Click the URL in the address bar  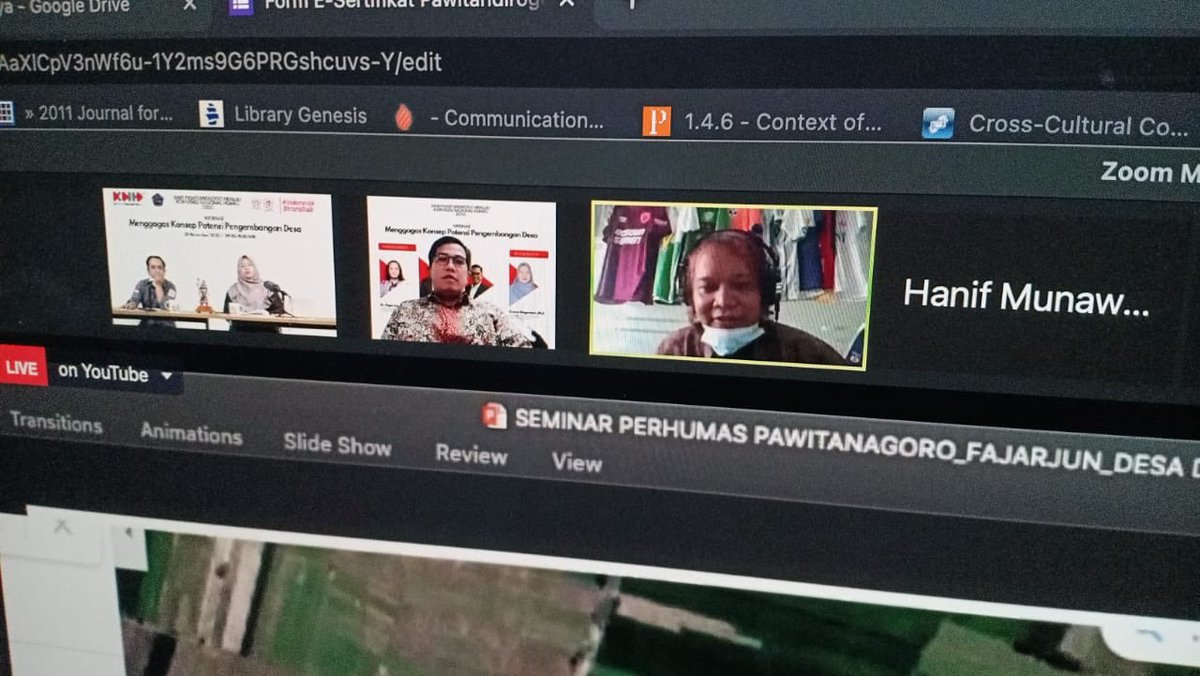(x=220, y=62)
